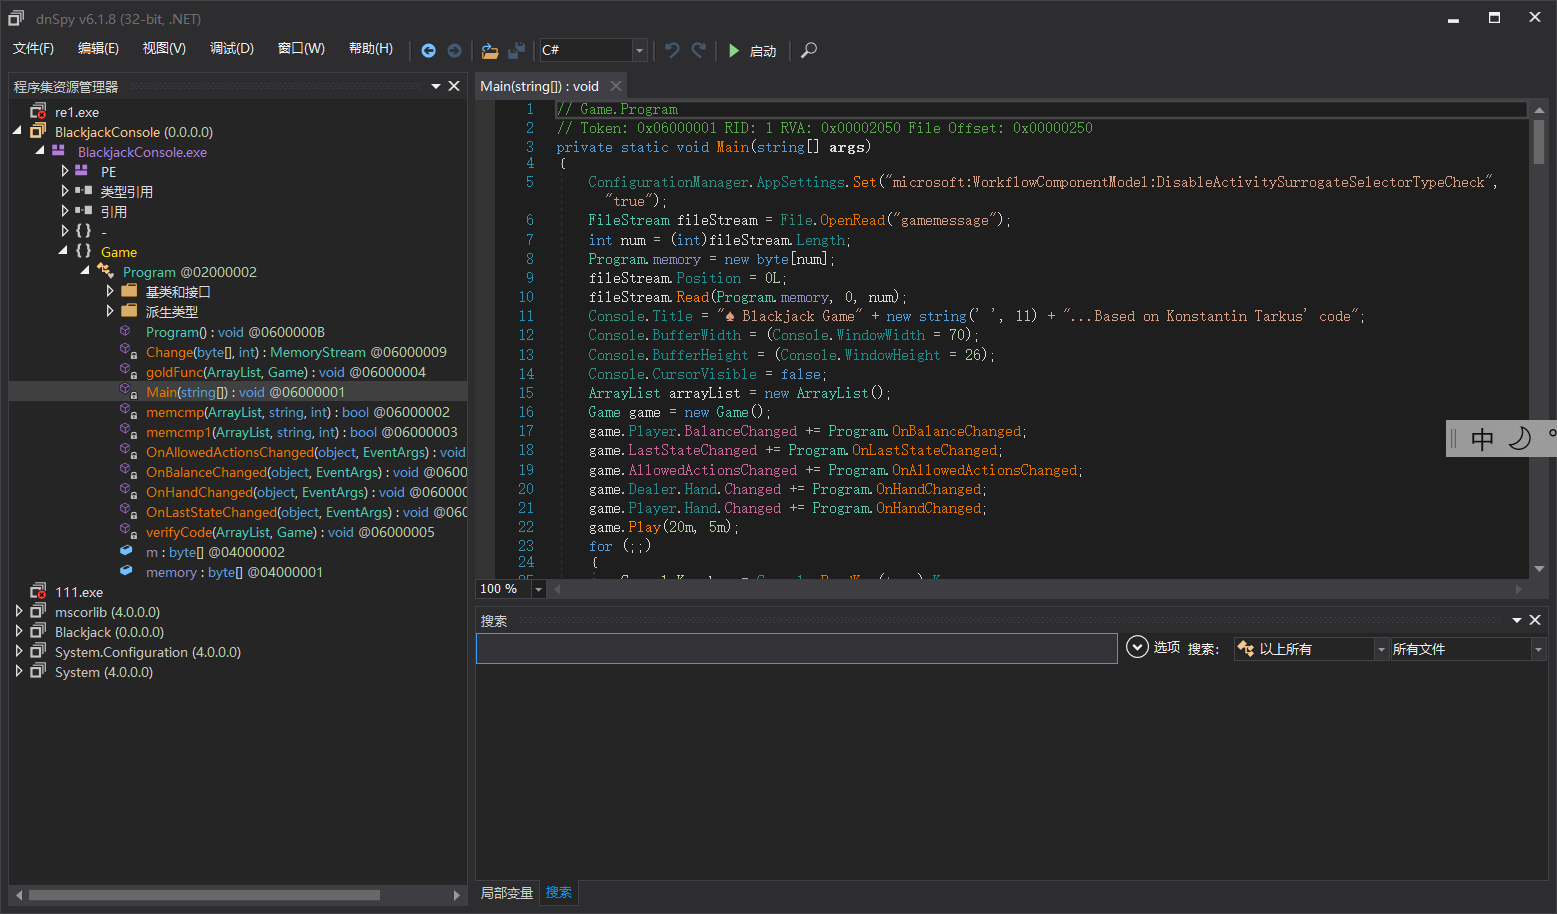Click the save all toolbar icon
The height and width of the screenshot is (914, 1557).
(516, 50)
